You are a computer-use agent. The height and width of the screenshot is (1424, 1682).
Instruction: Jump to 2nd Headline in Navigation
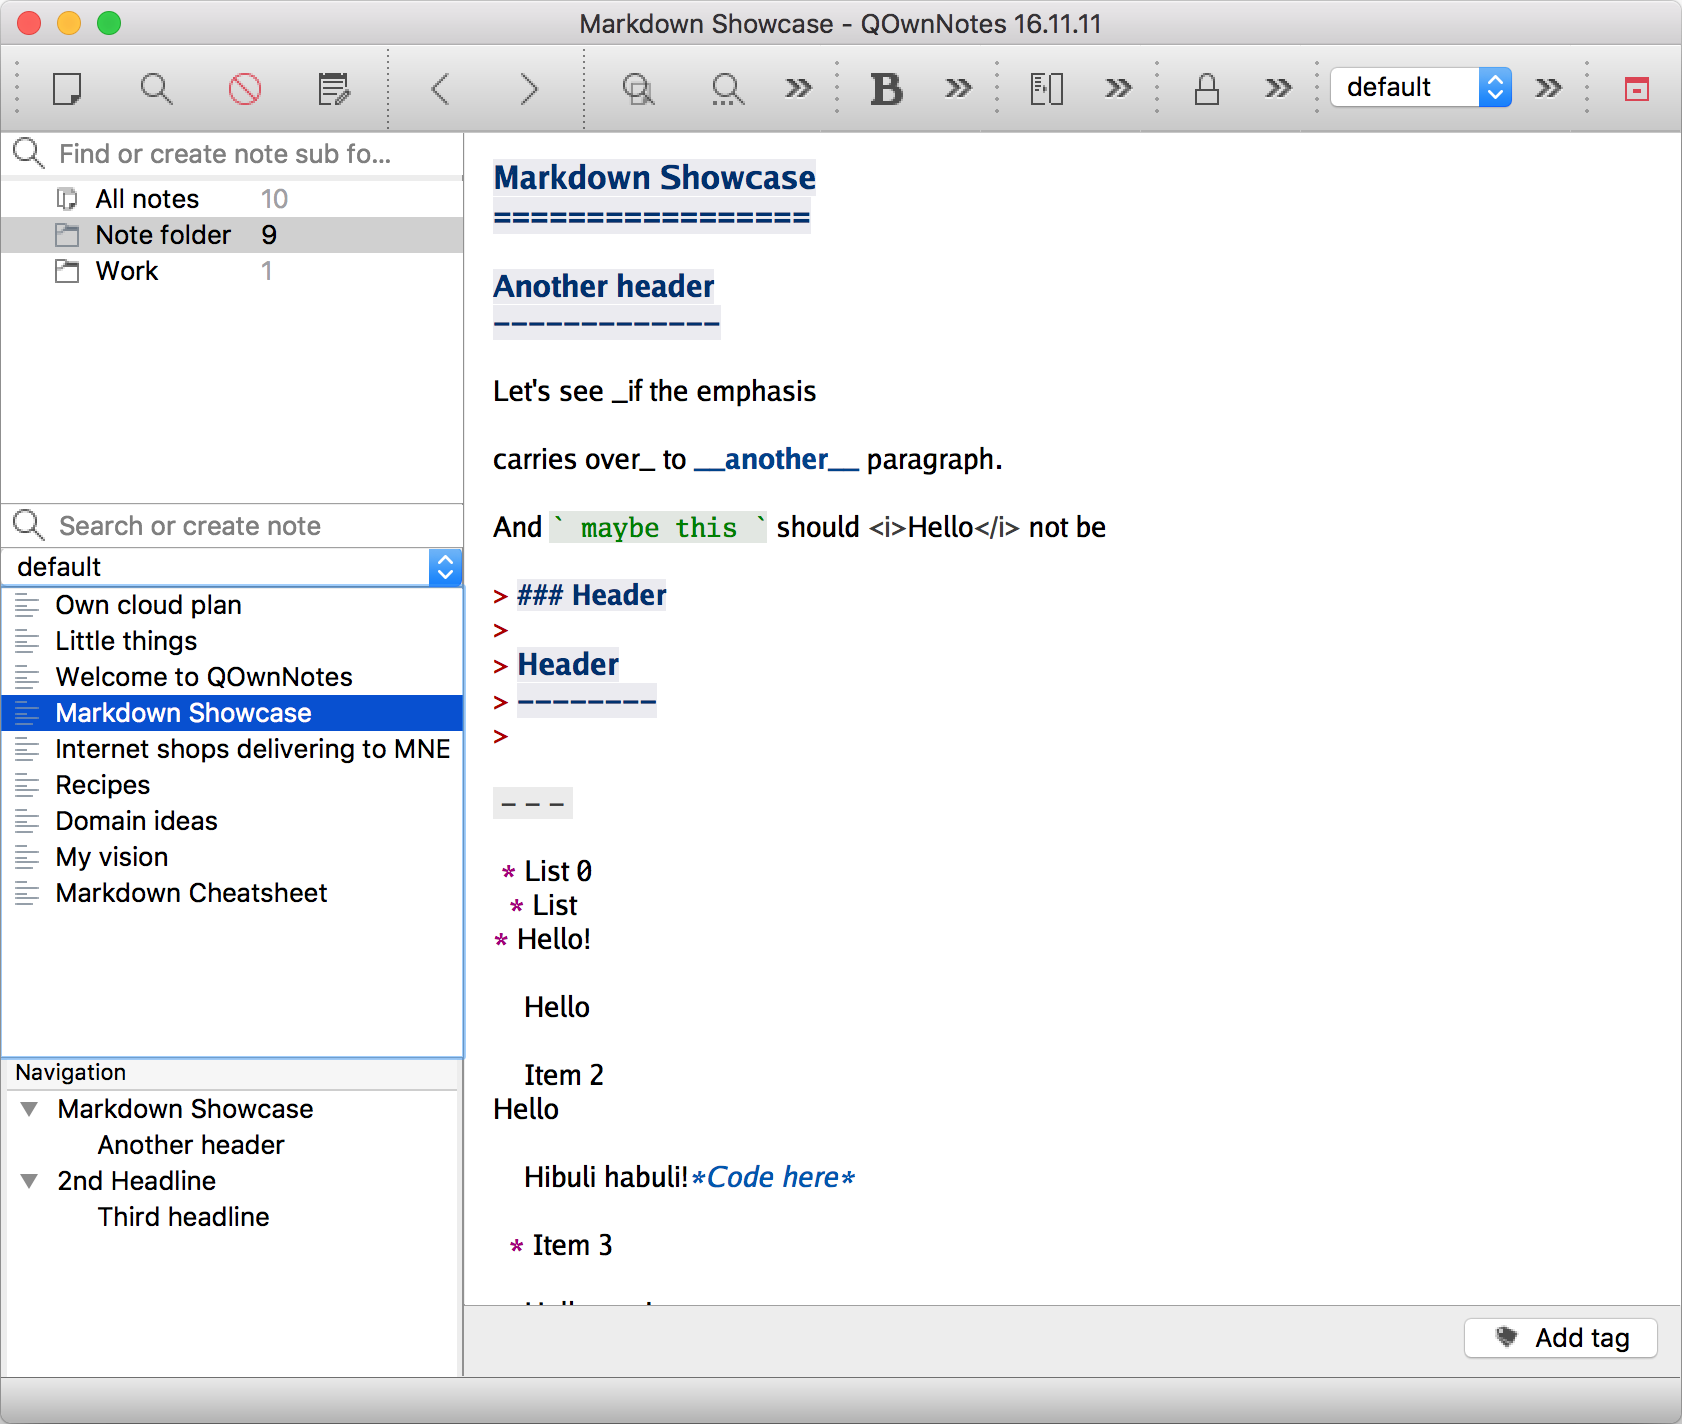click(137, 1181)
